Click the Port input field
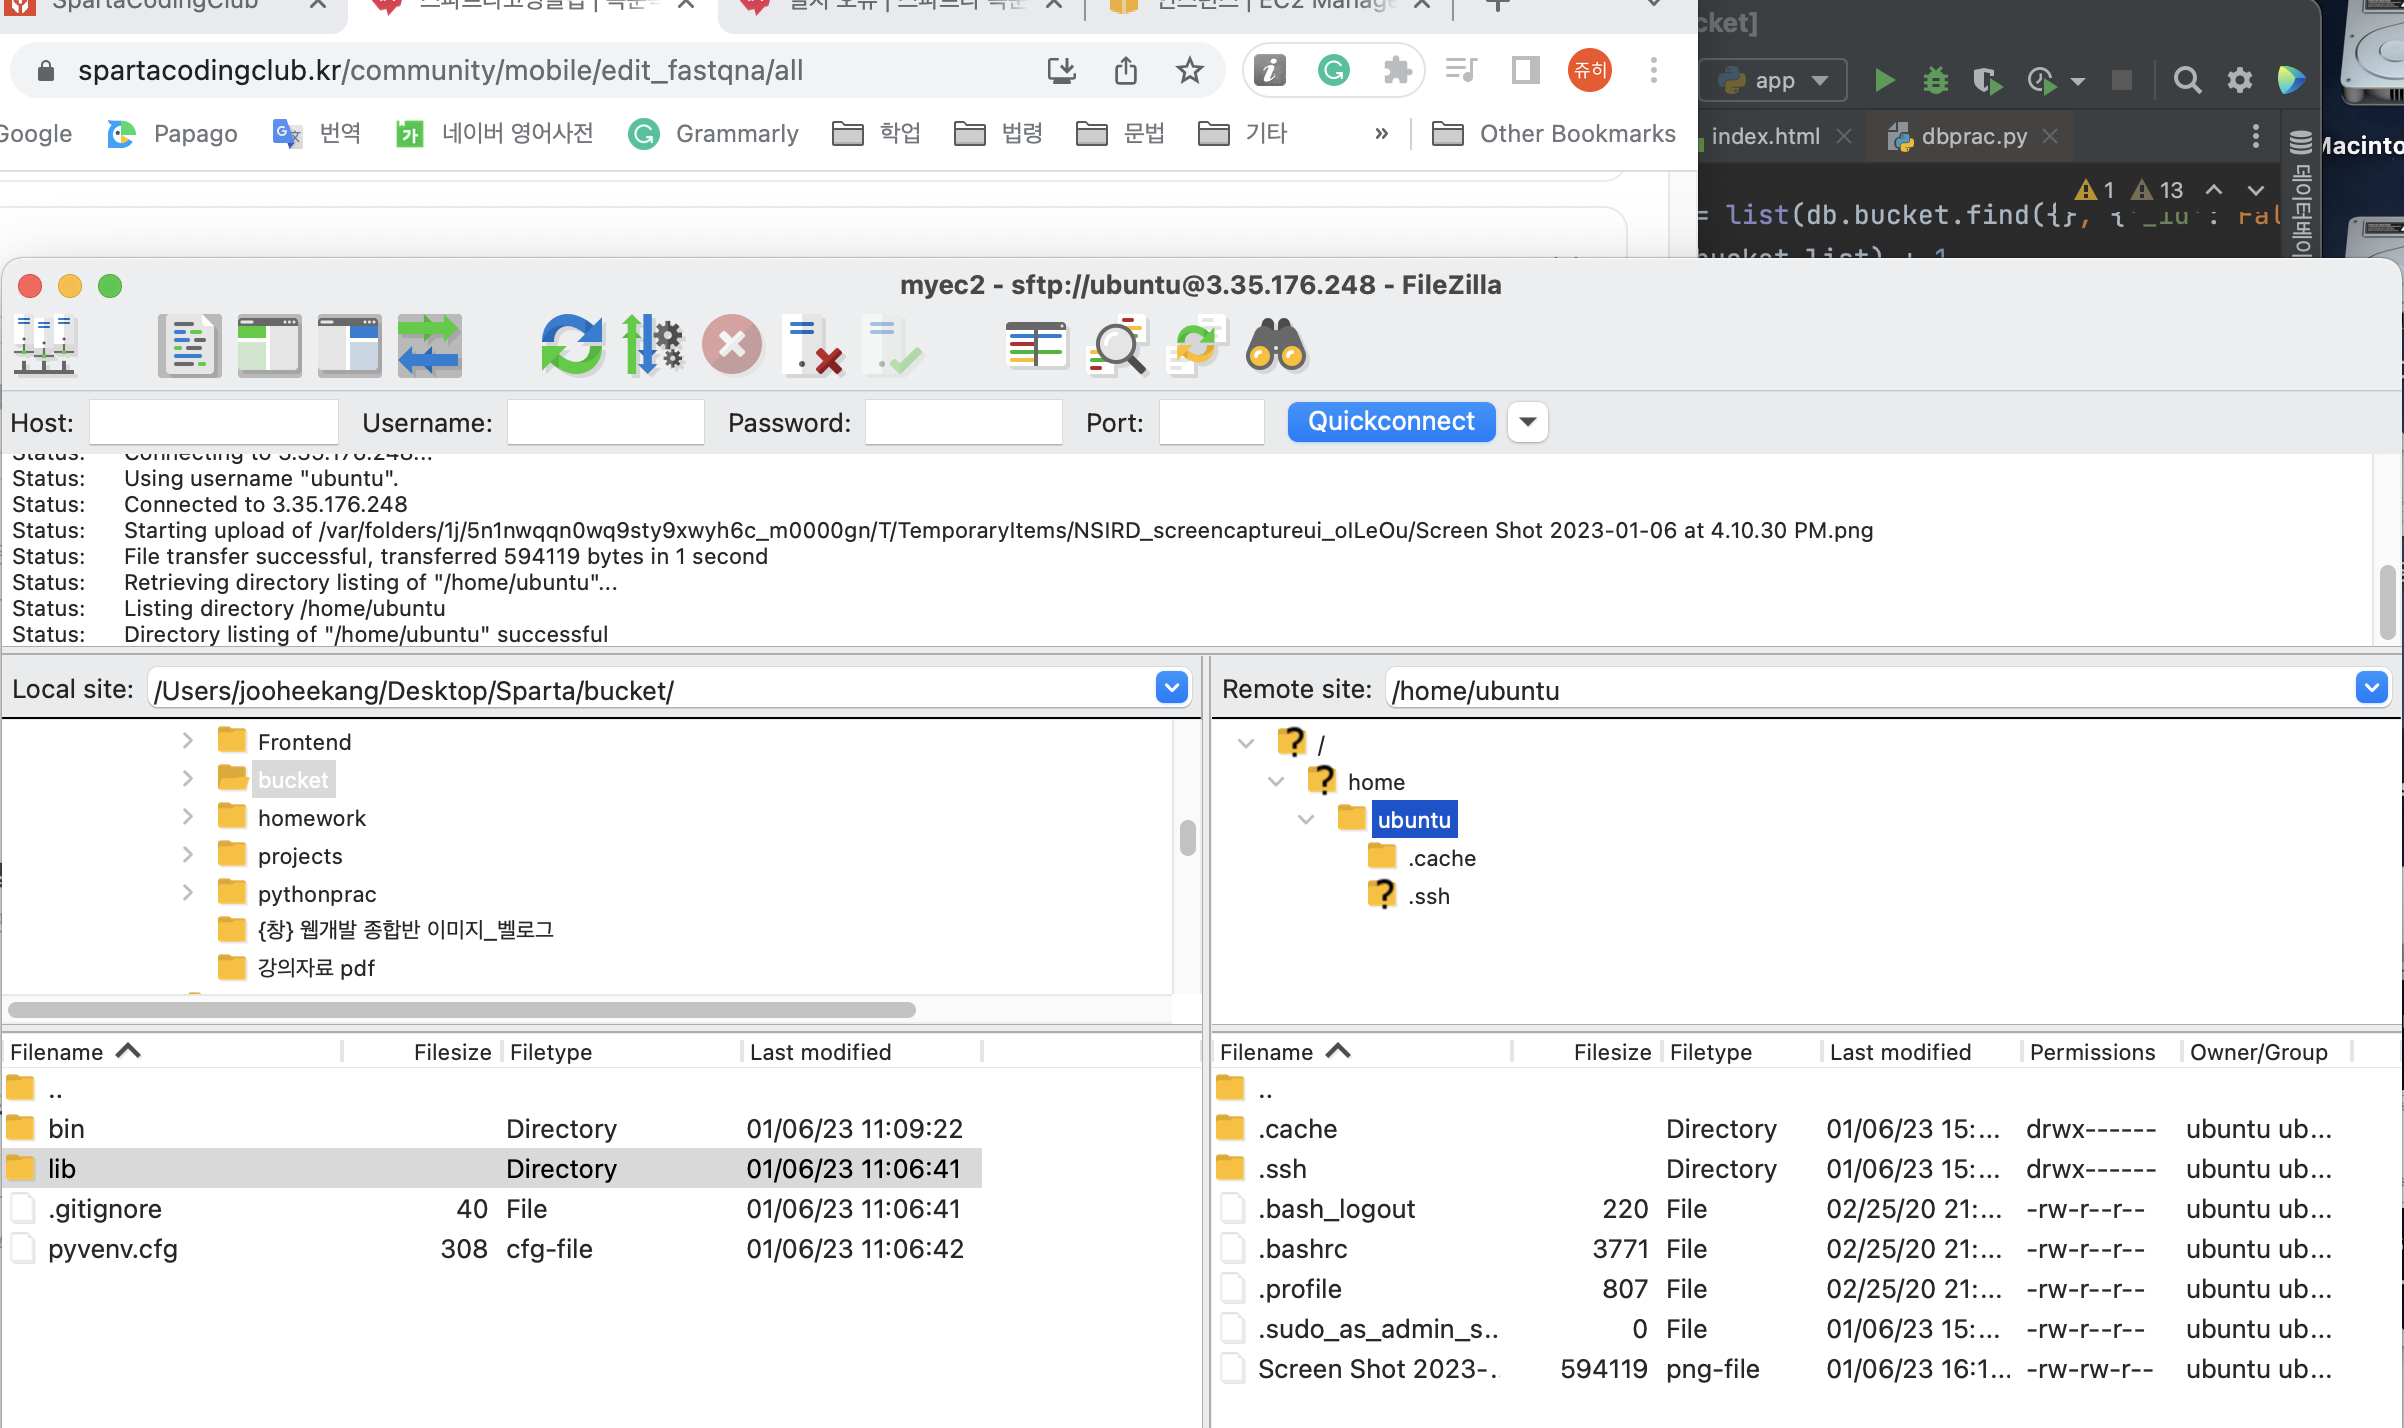Image resolution: width=2404 pixels, height=1428 pixels. (x=1211, y=422)
